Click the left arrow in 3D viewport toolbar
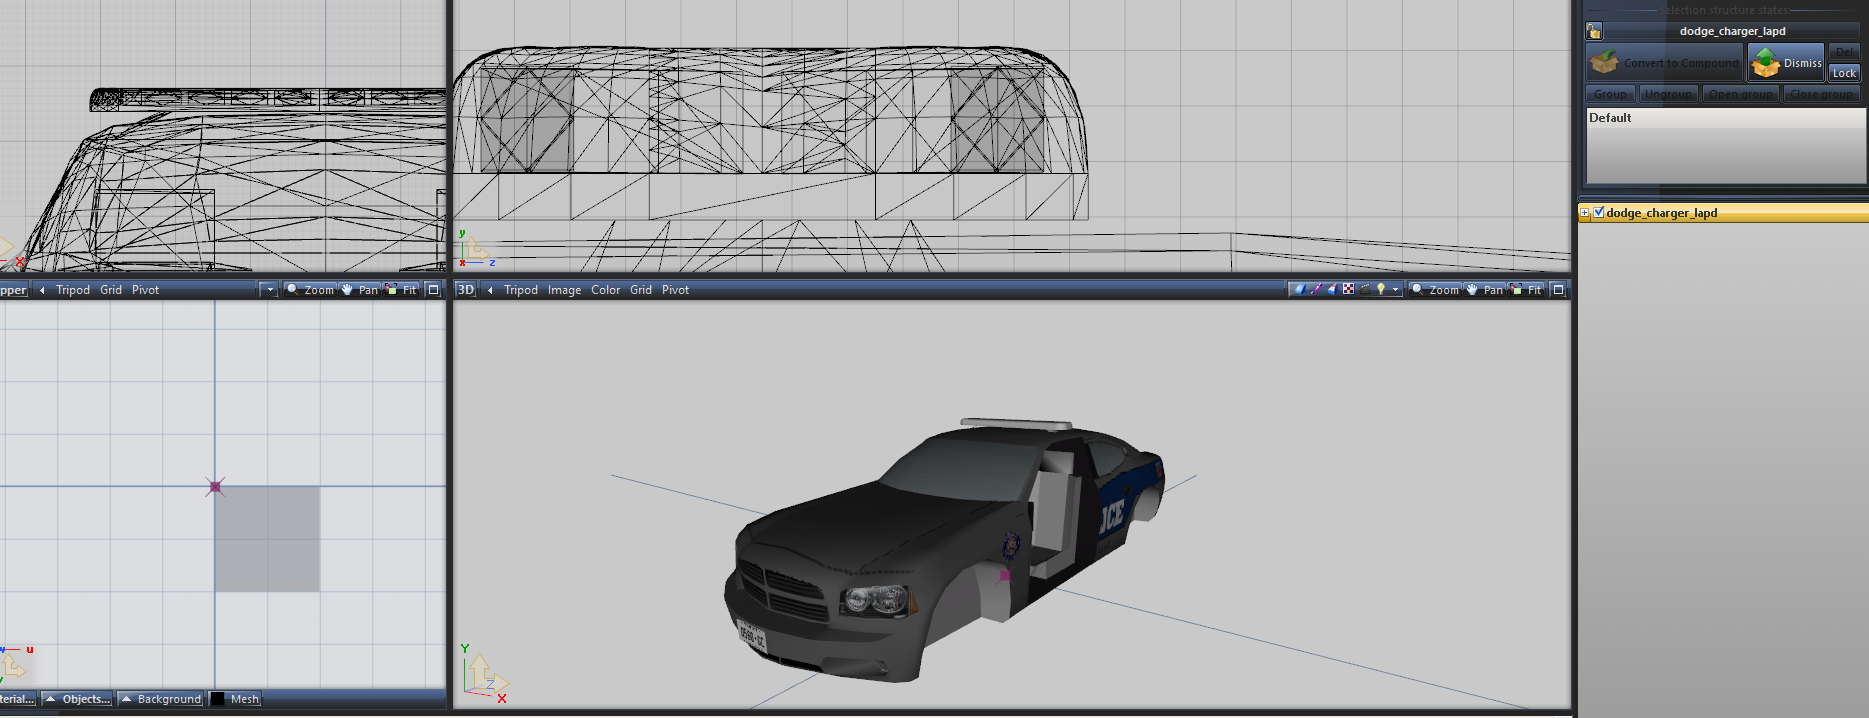1869x718 pixels. coord(490,290)
